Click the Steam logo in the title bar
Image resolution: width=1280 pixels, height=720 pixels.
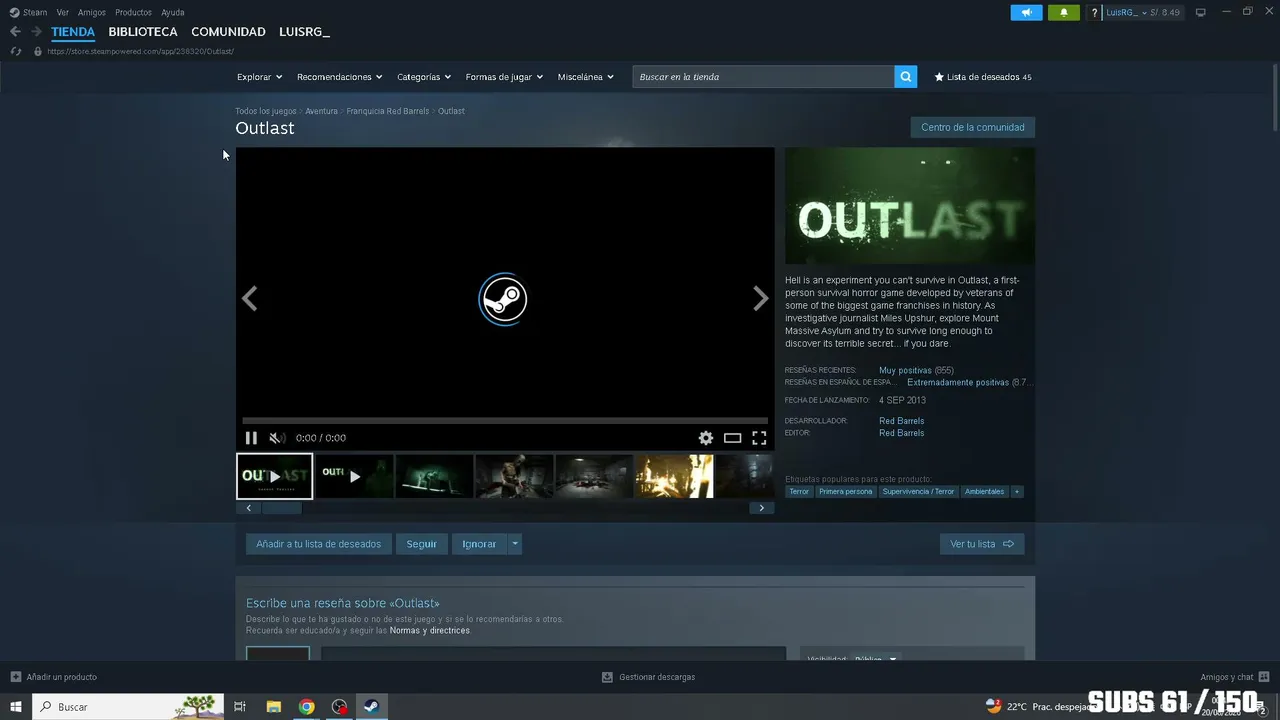14,12
